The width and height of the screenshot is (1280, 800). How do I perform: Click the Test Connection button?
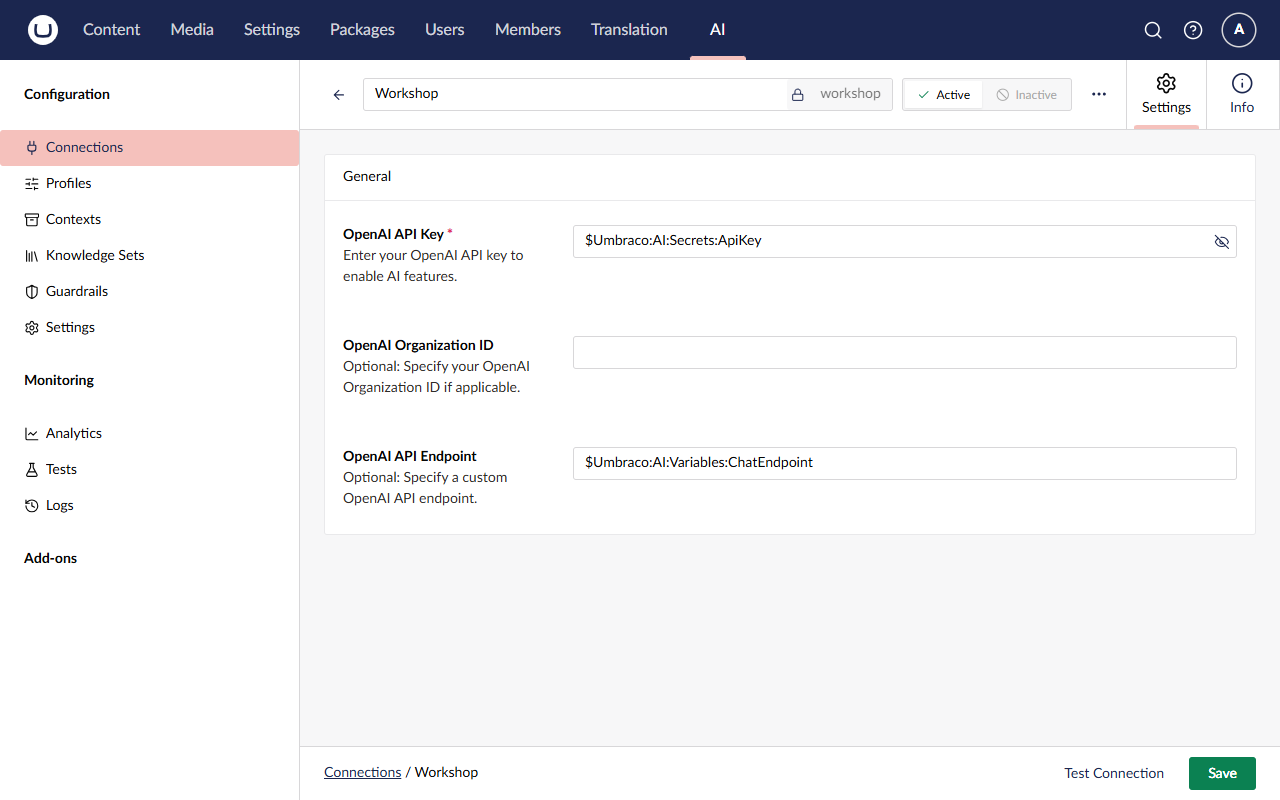coord(1114,773)
